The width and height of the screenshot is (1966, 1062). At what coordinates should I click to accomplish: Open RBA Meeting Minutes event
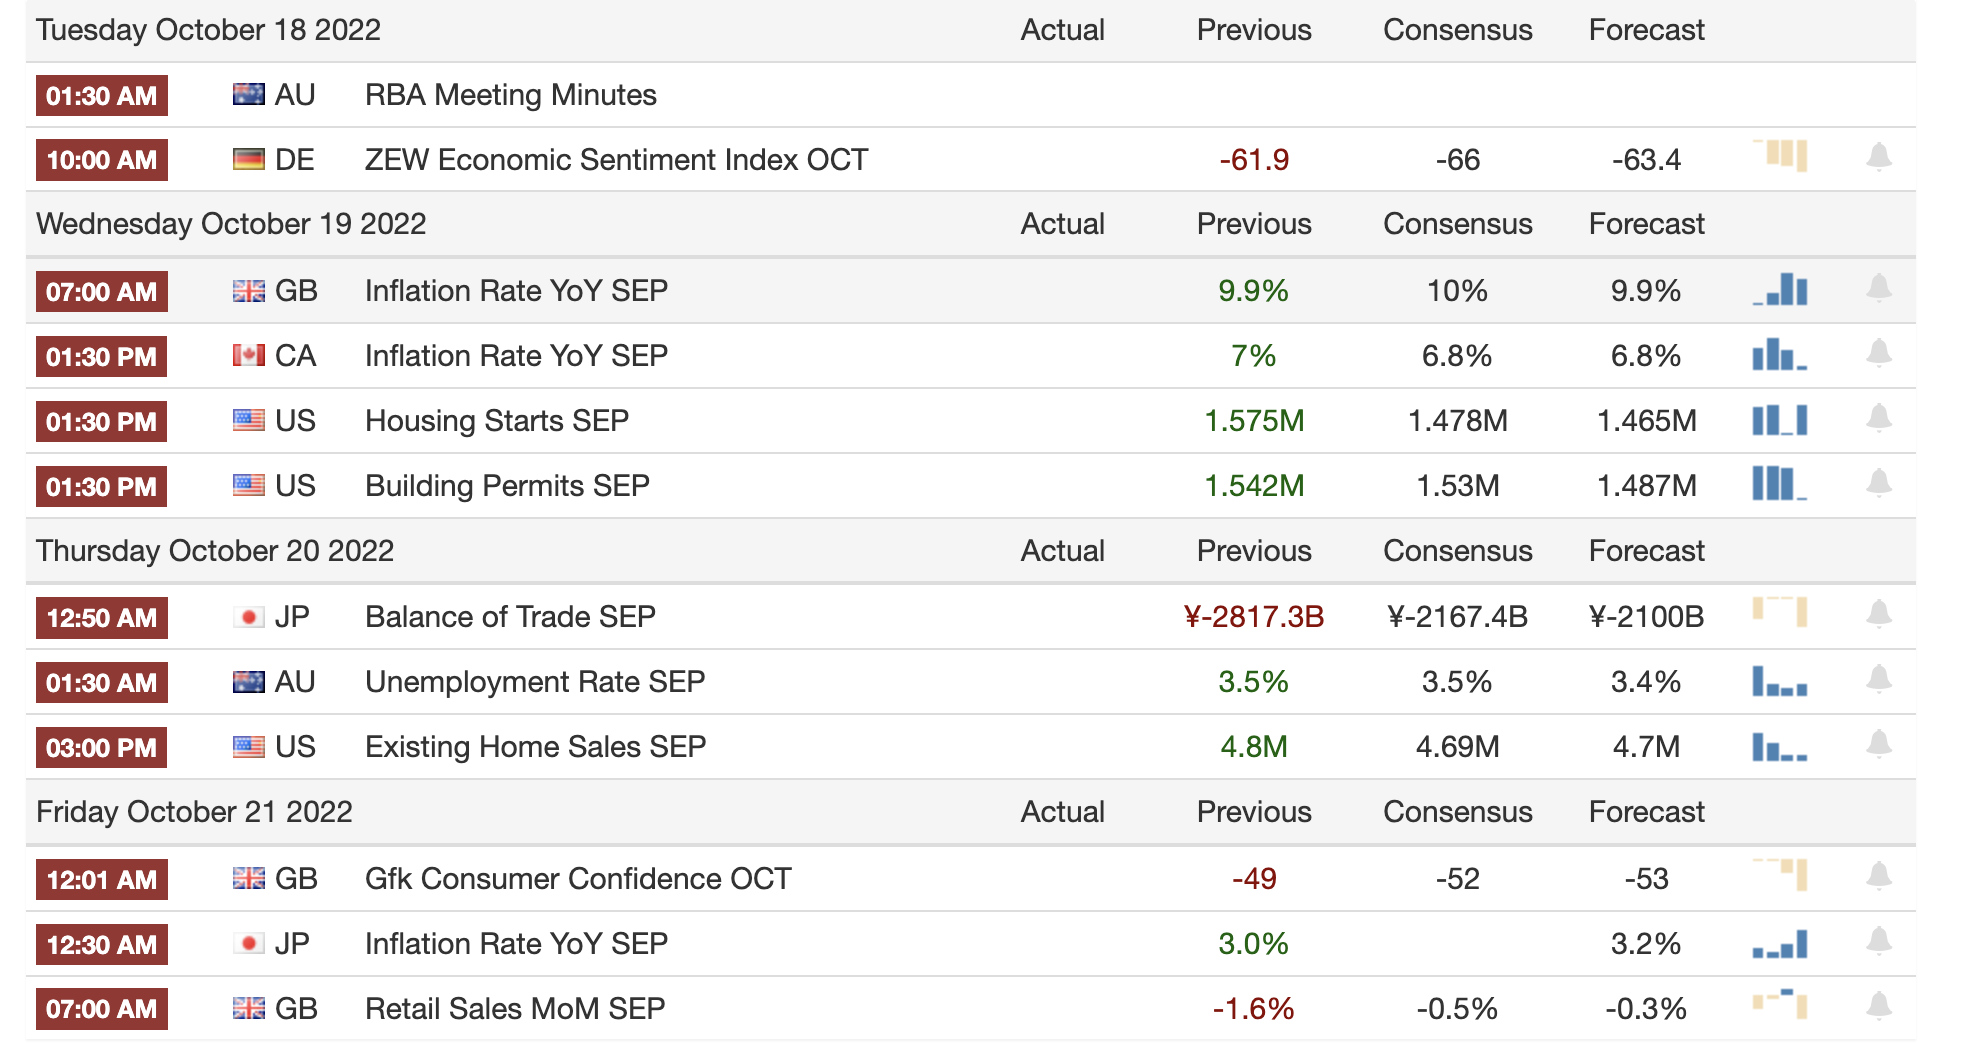pos(510,95)
